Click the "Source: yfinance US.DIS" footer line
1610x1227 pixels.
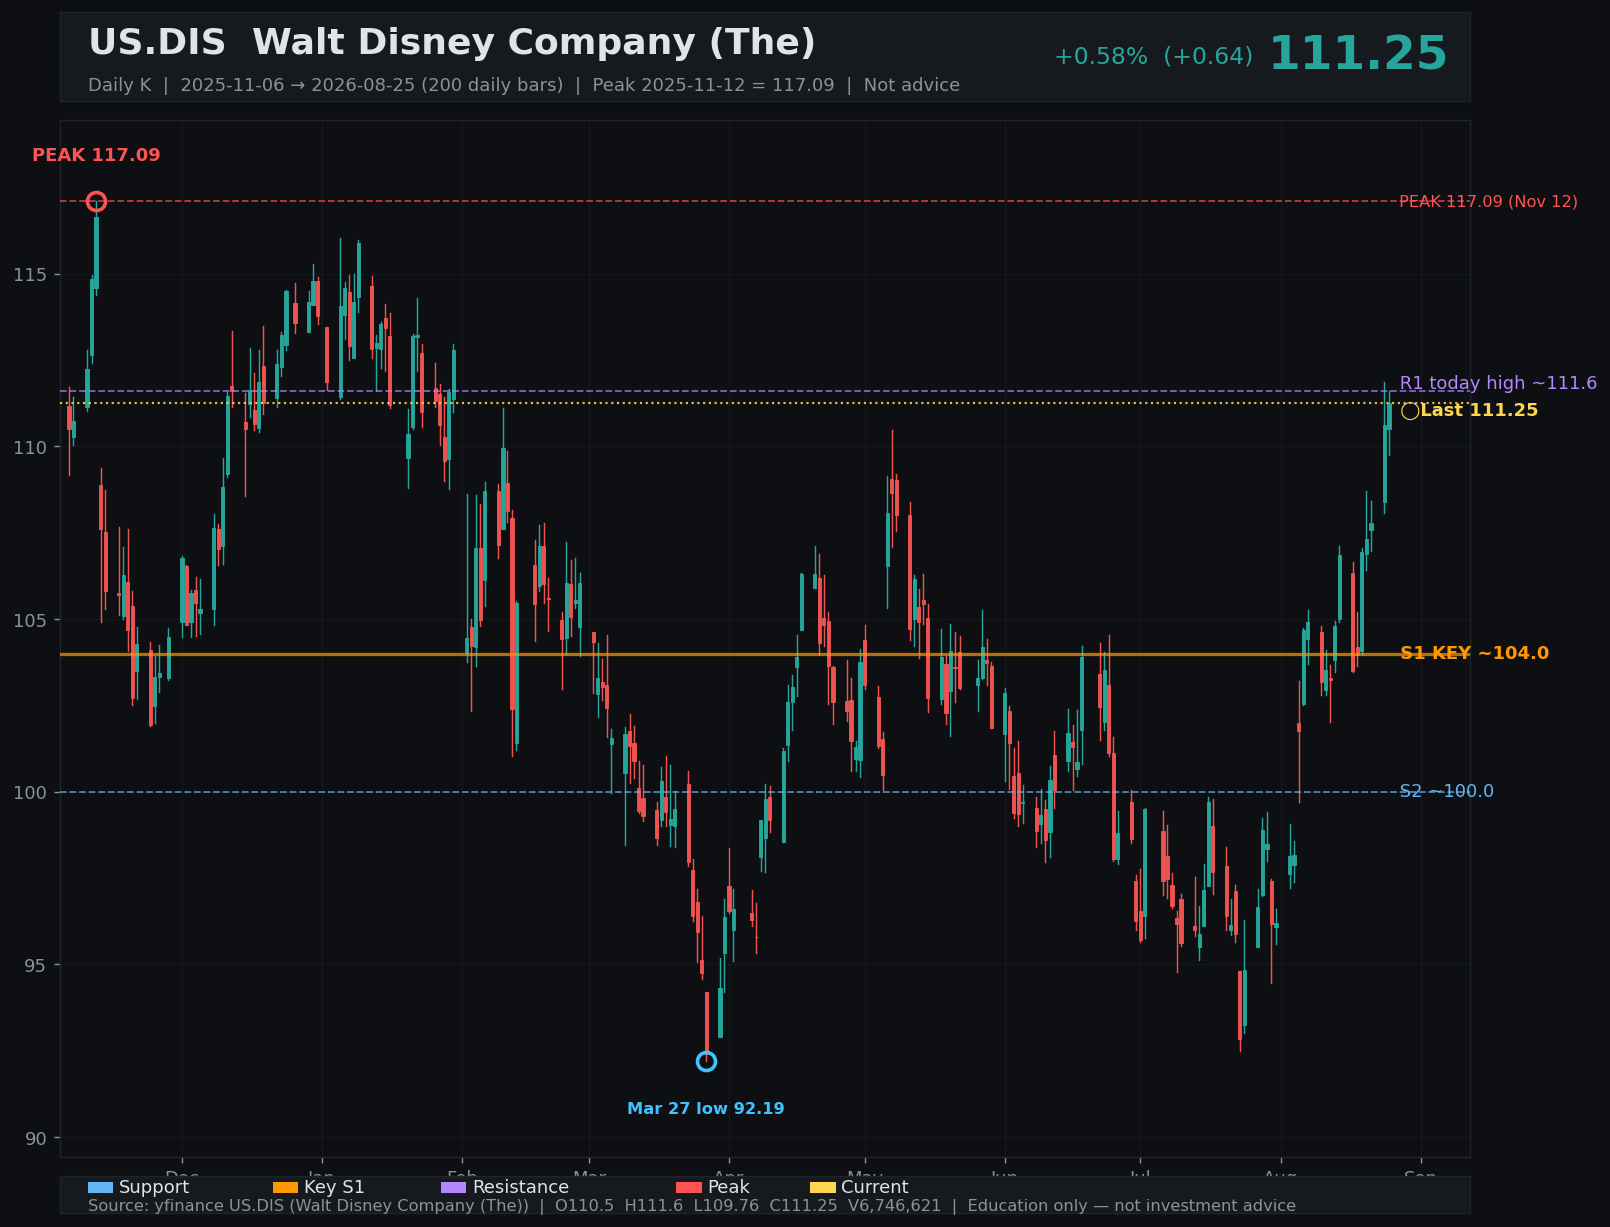coord(692,1206)
